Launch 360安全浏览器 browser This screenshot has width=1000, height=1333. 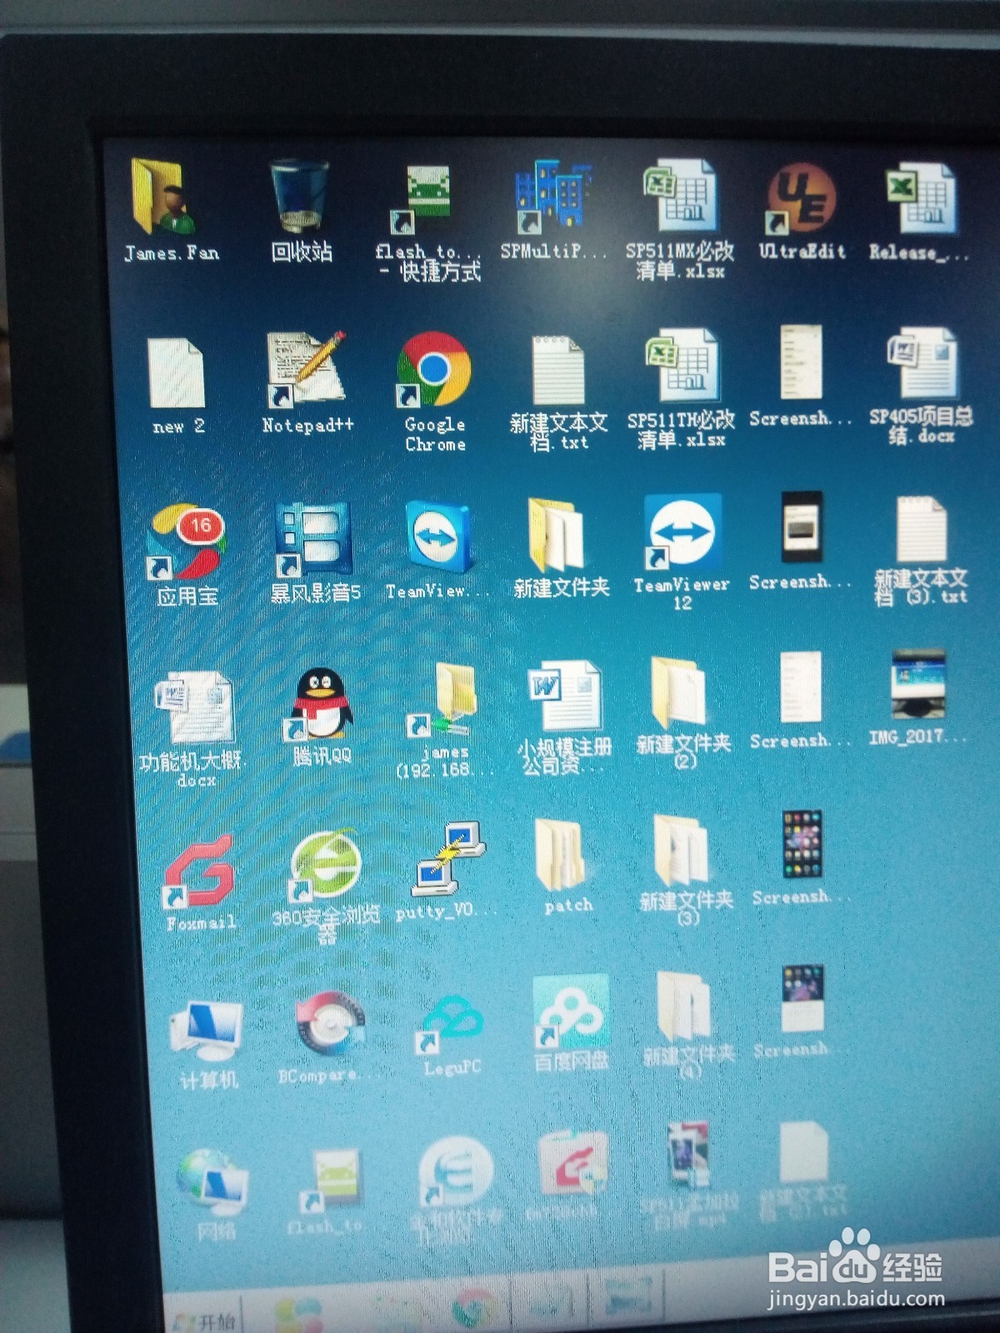[325, 887]
